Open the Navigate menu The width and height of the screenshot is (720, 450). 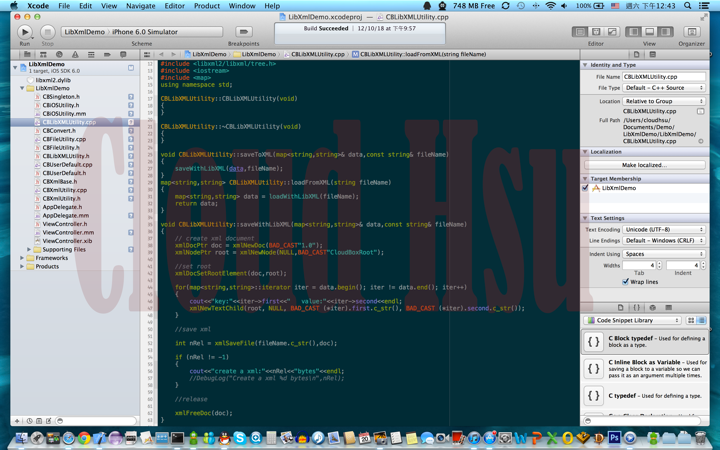click(x=141, y=6)
